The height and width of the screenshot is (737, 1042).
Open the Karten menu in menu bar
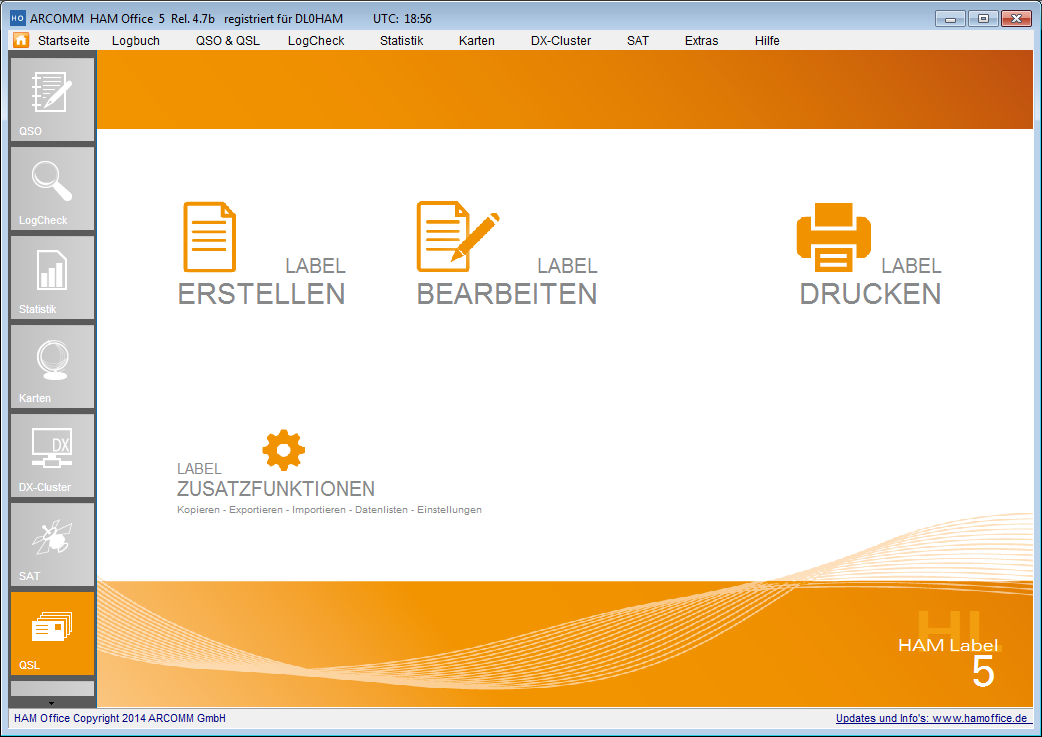coord(476,41)
